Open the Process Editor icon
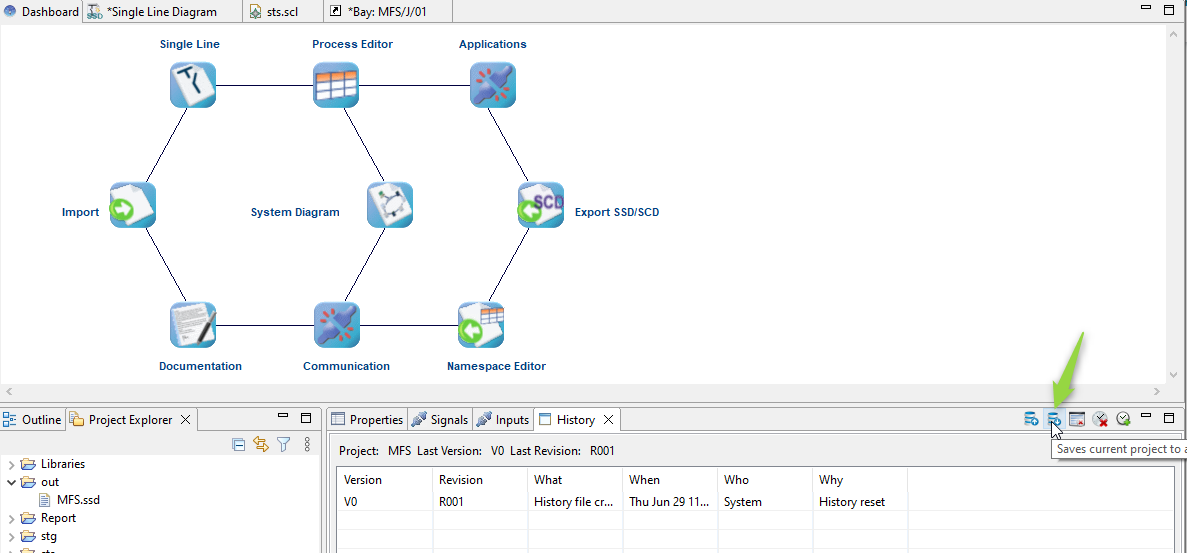Image resolution: width=1187 pixels, height=553 pixels. [336, 85]
